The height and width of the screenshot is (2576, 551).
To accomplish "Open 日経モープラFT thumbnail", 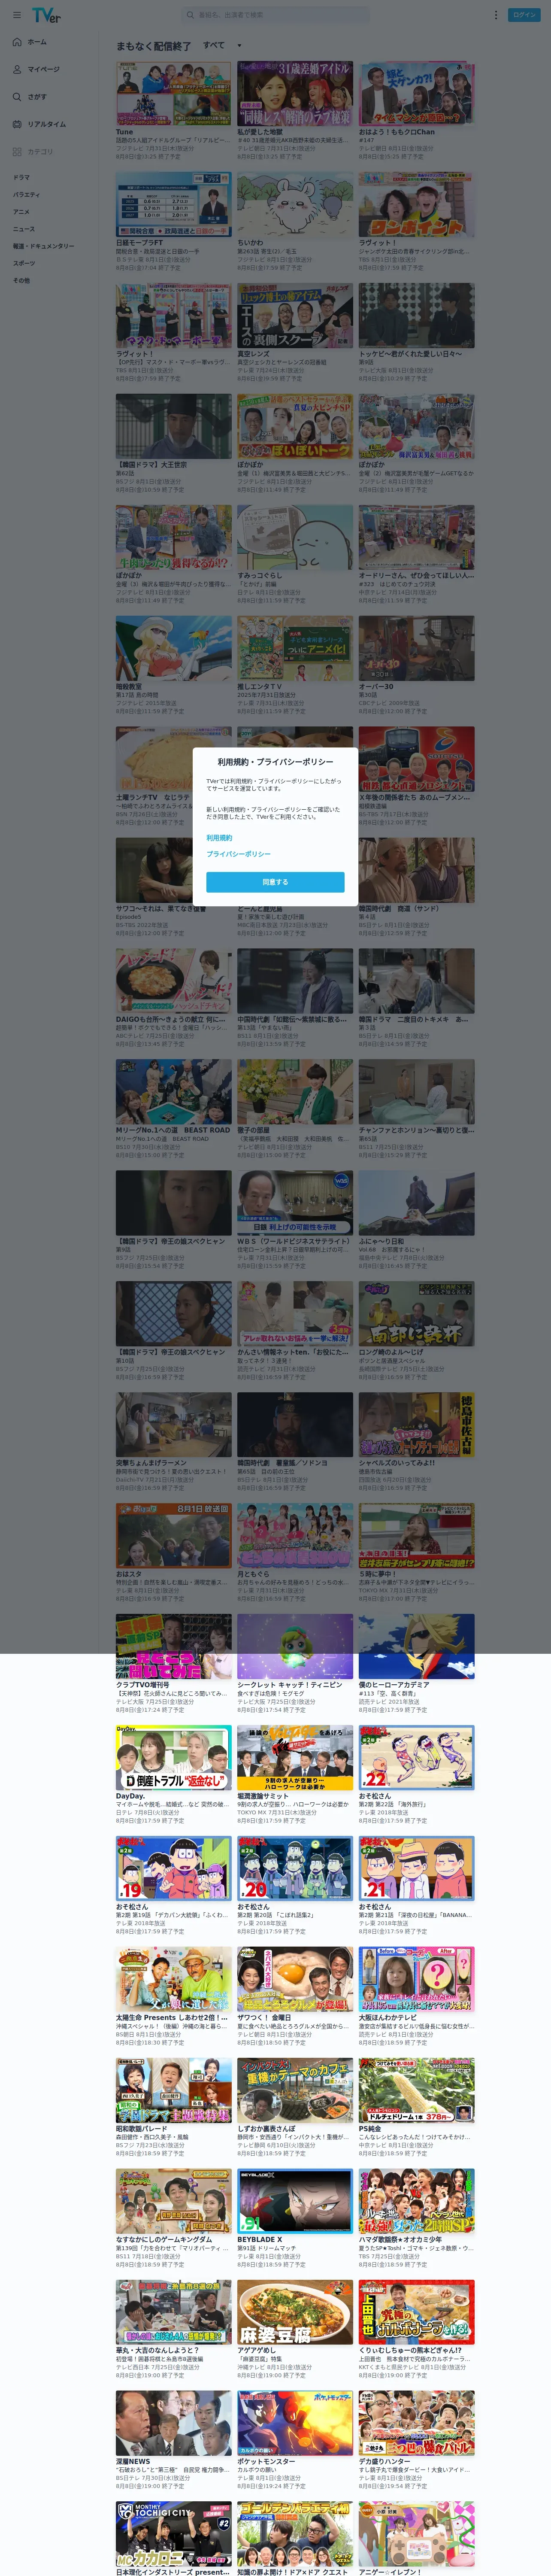I will 173,204.
